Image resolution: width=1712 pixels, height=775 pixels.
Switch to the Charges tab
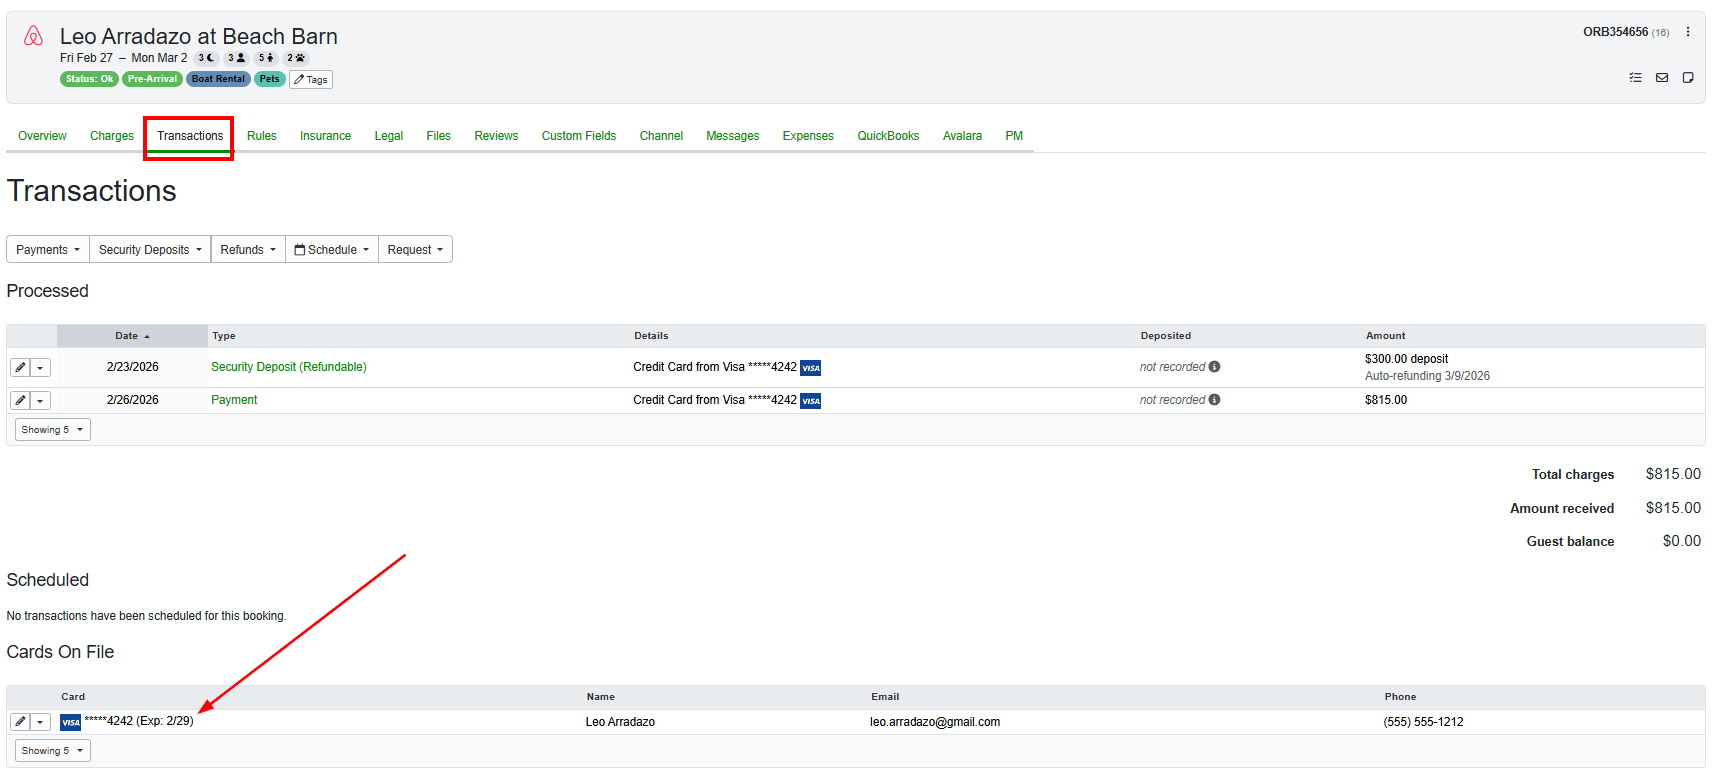coord(111,136)
